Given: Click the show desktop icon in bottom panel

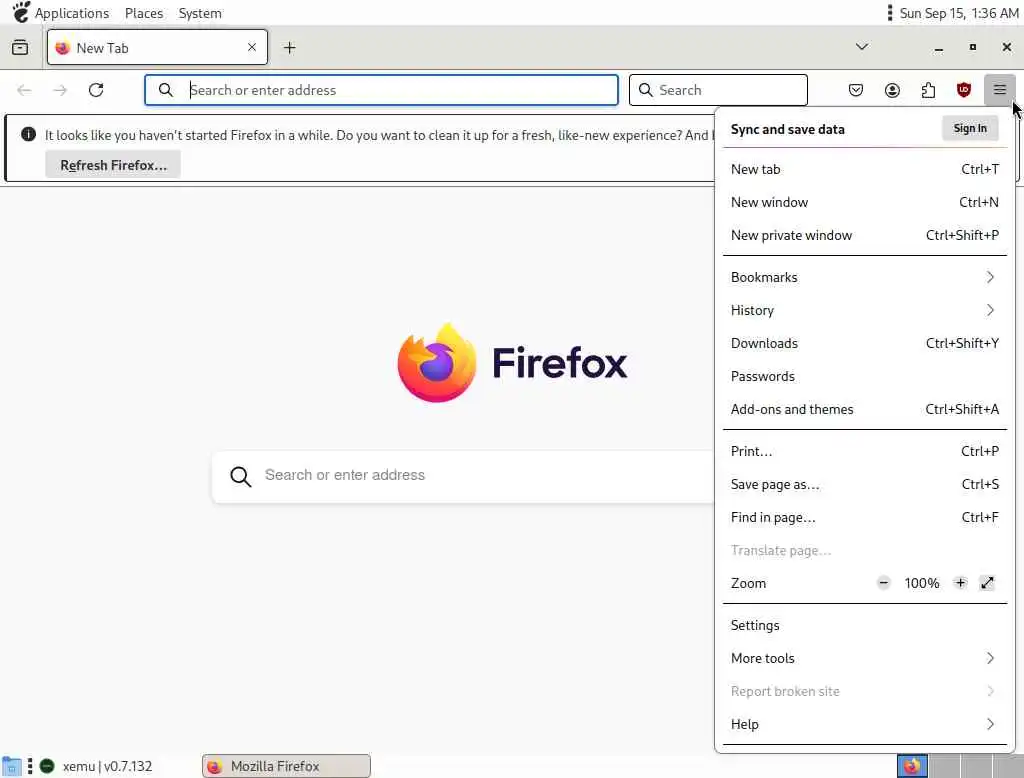Looking at the screenshot, I should [12, 766].
